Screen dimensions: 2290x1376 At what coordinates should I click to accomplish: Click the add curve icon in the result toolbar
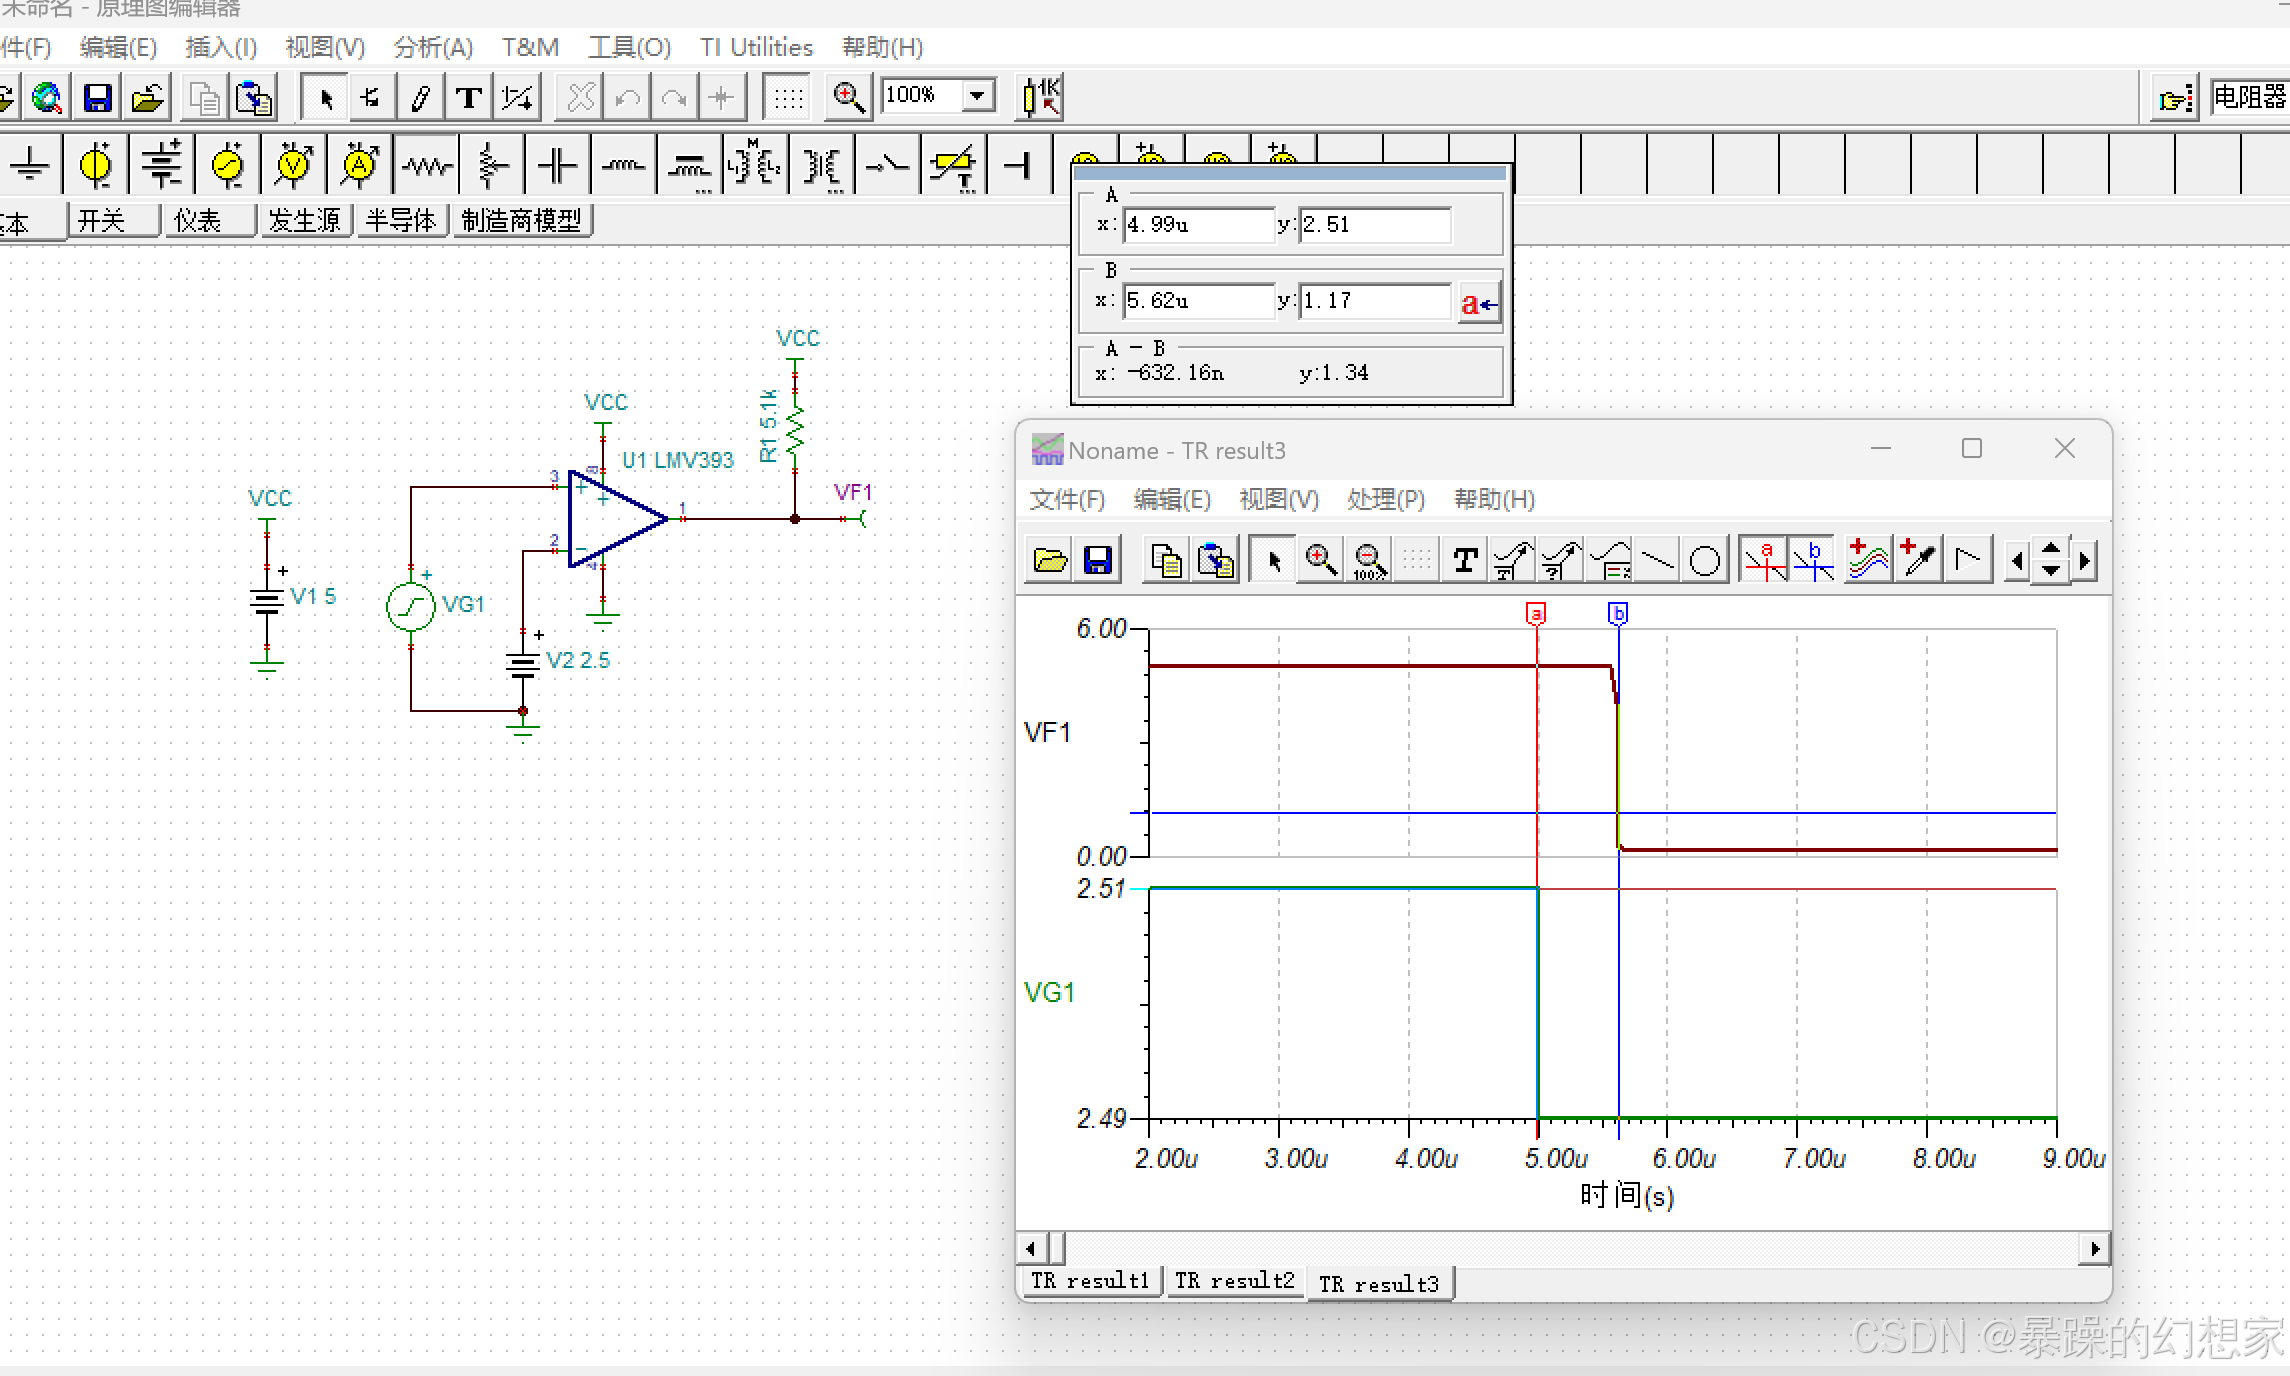coord(1867,560)
